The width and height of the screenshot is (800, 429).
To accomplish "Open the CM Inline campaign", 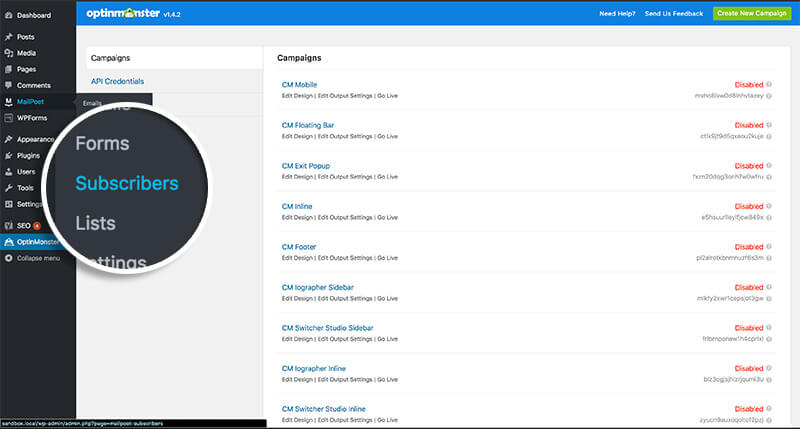I will 297,206.
